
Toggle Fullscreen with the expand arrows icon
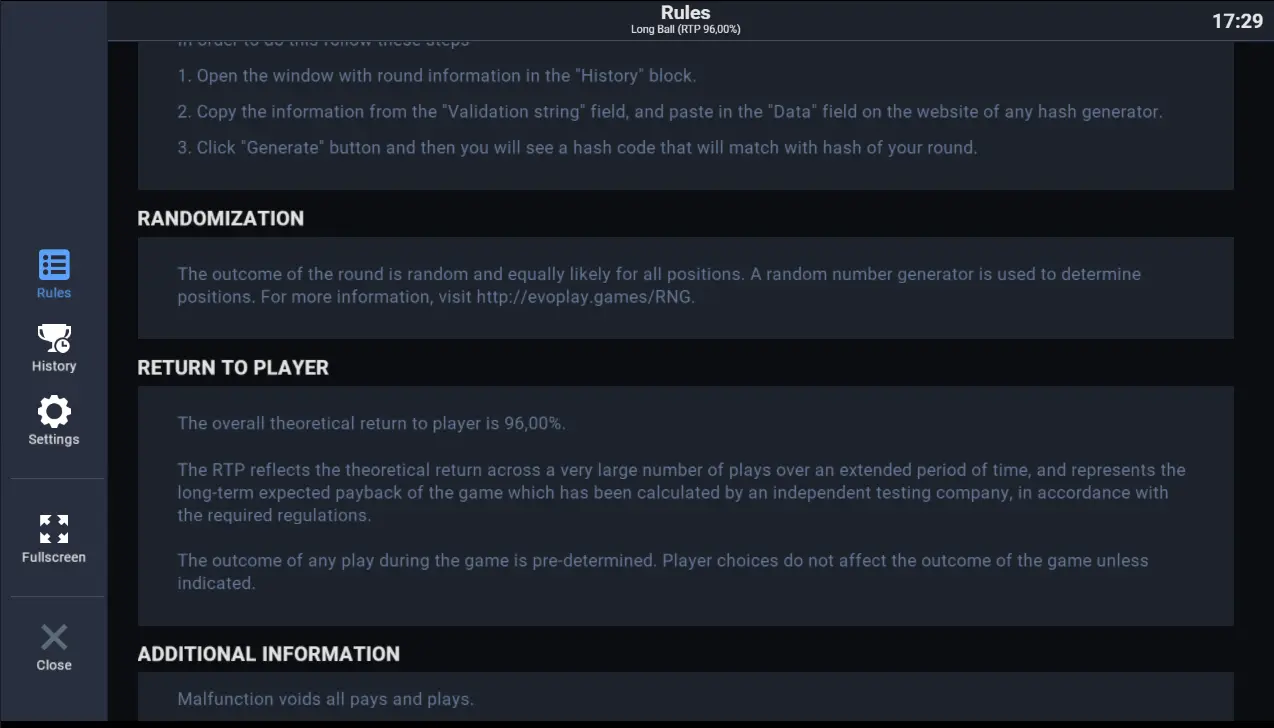point(54,529)
